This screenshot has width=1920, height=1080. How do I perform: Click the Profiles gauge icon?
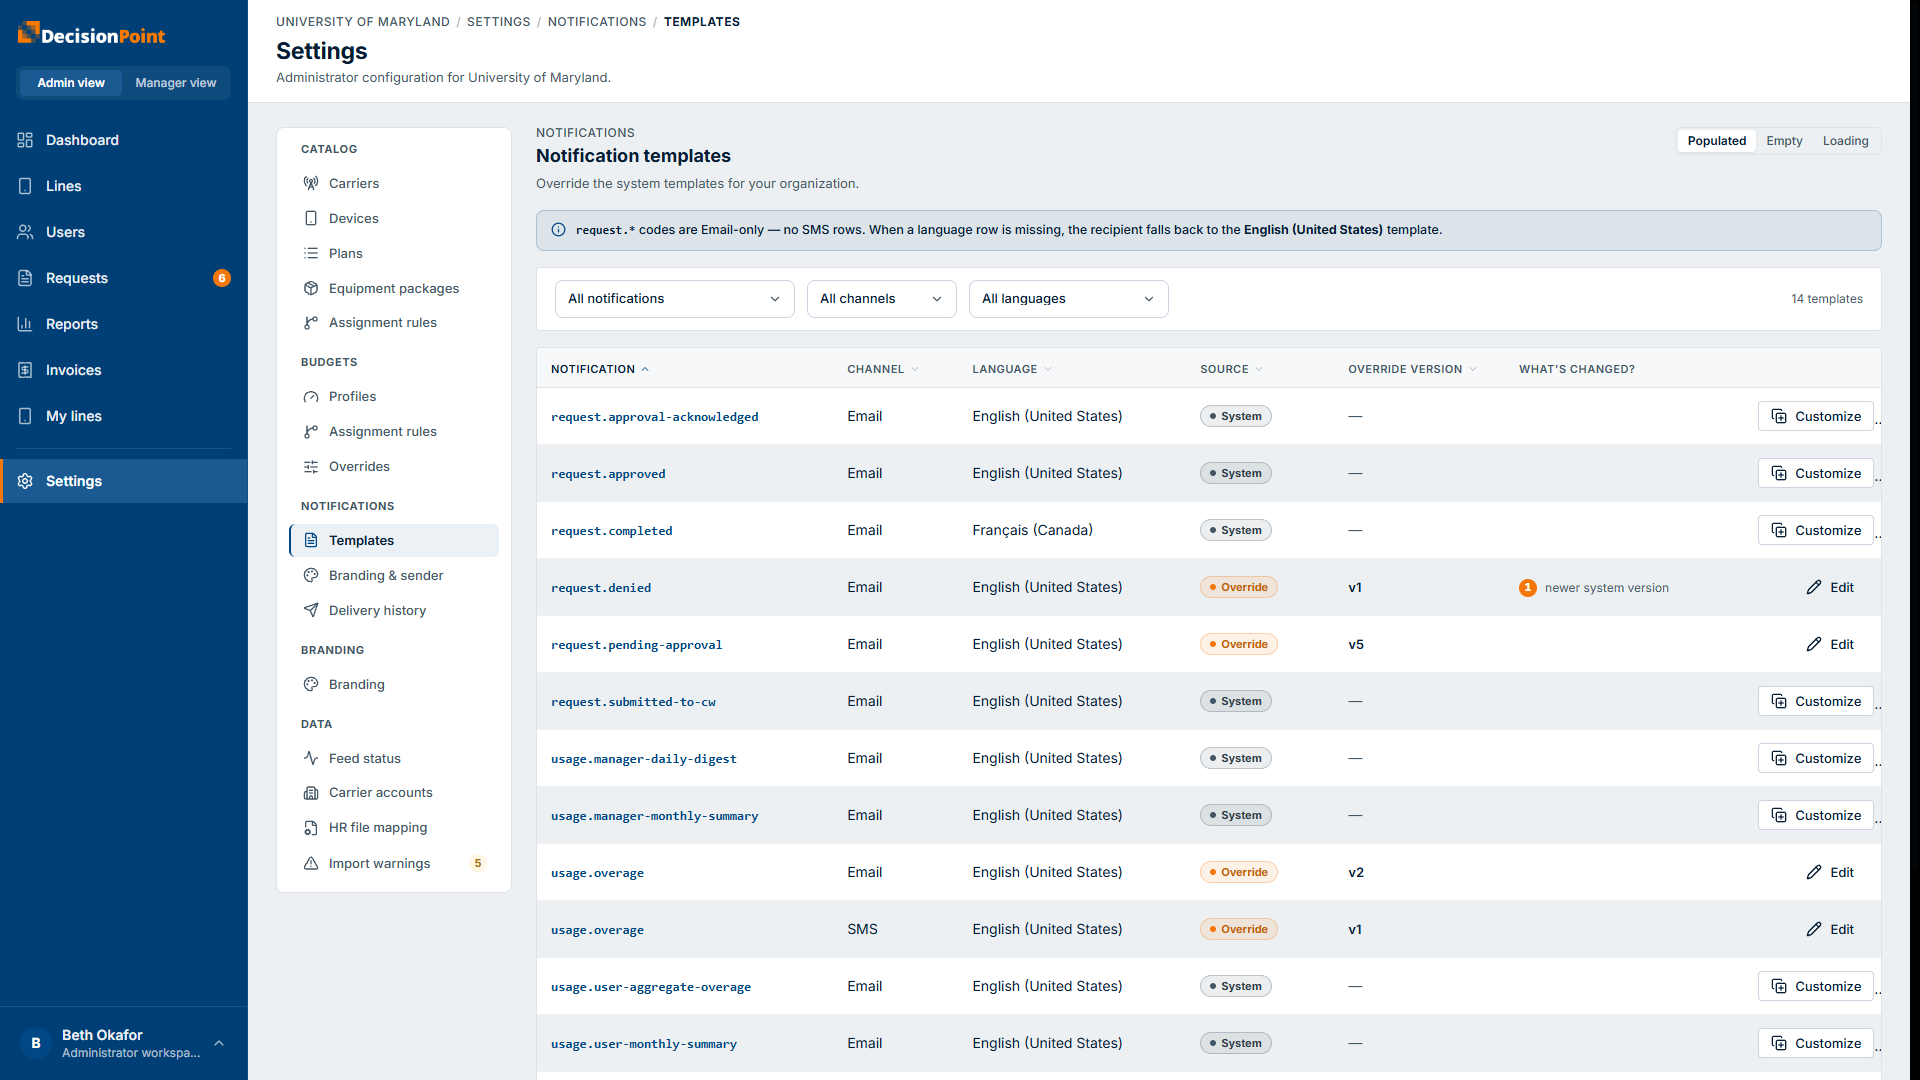[311, 397]
